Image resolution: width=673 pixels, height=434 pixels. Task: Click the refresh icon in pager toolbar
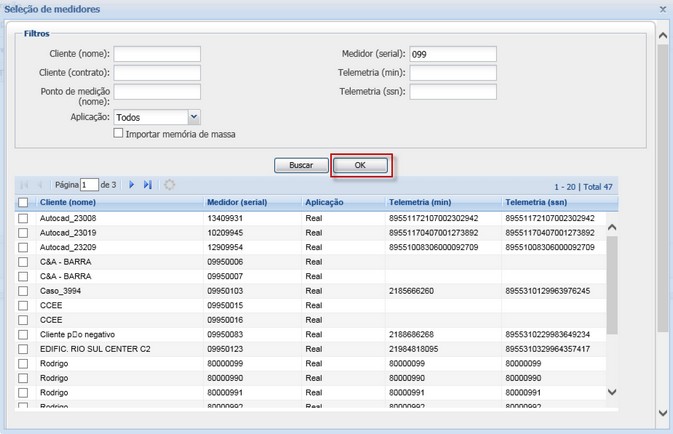[x=170, y=185]
